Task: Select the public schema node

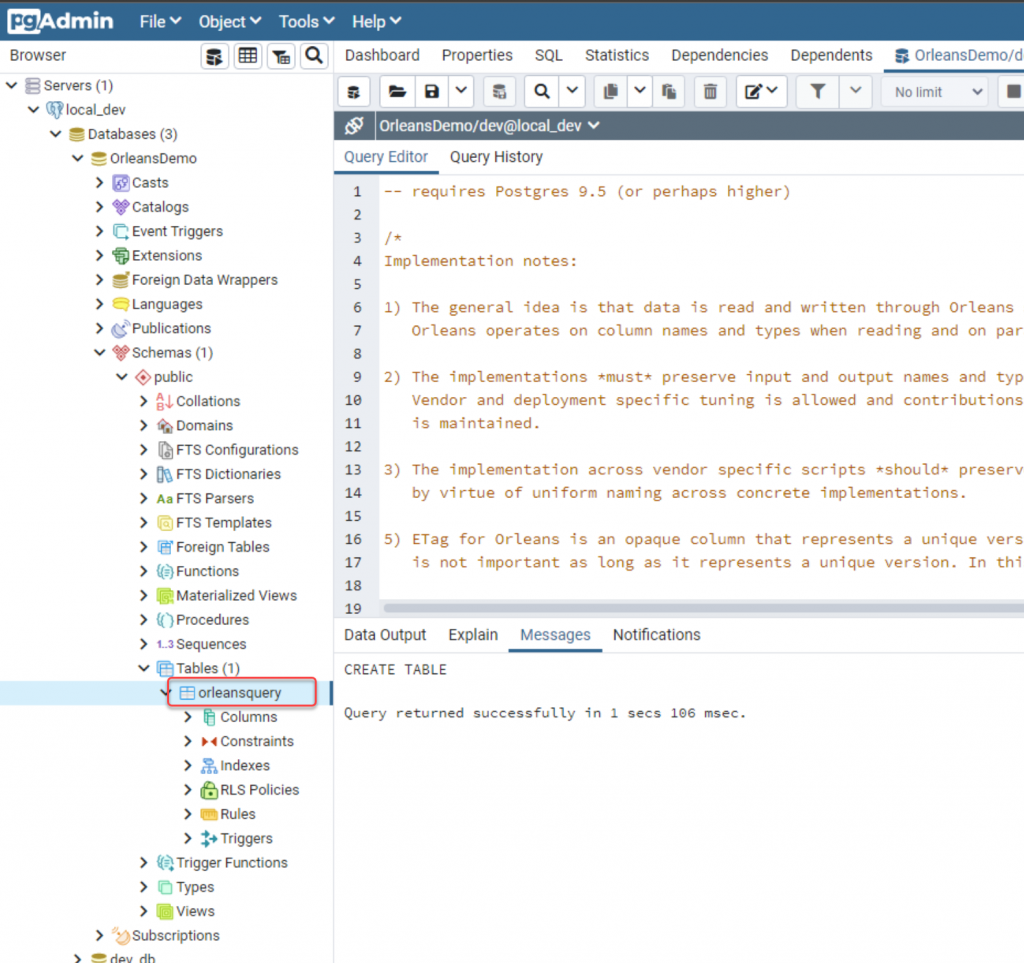Action: [x=173, y=377]
